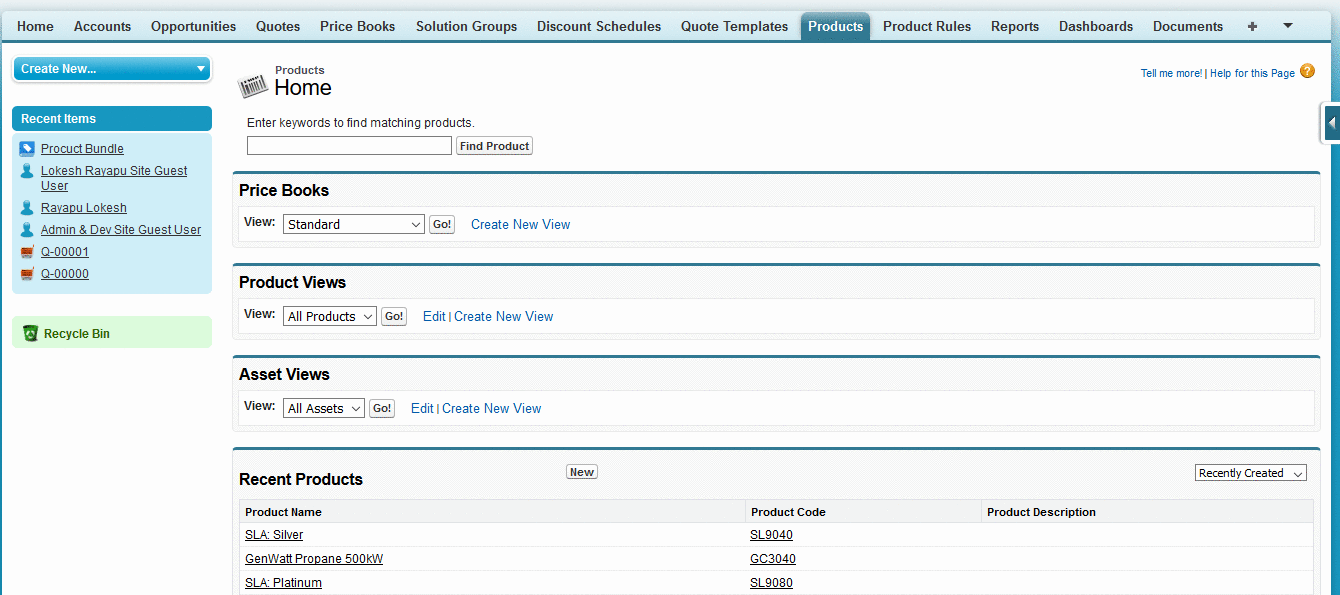Click the Recycle Bin icon in sidebar
1340x595 pixels.
[x=30, y=333]
